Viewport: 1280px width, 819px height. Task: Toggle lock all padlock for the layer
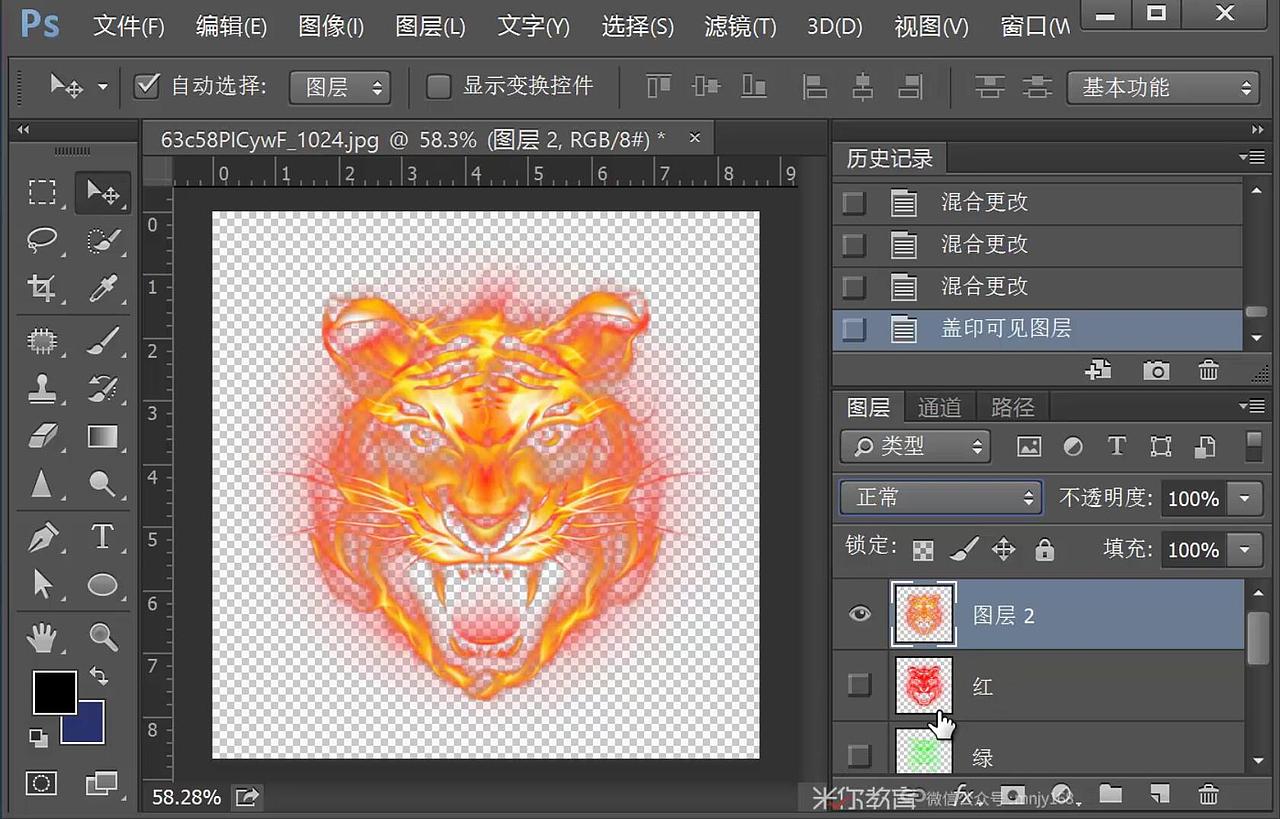[1044, 549]
